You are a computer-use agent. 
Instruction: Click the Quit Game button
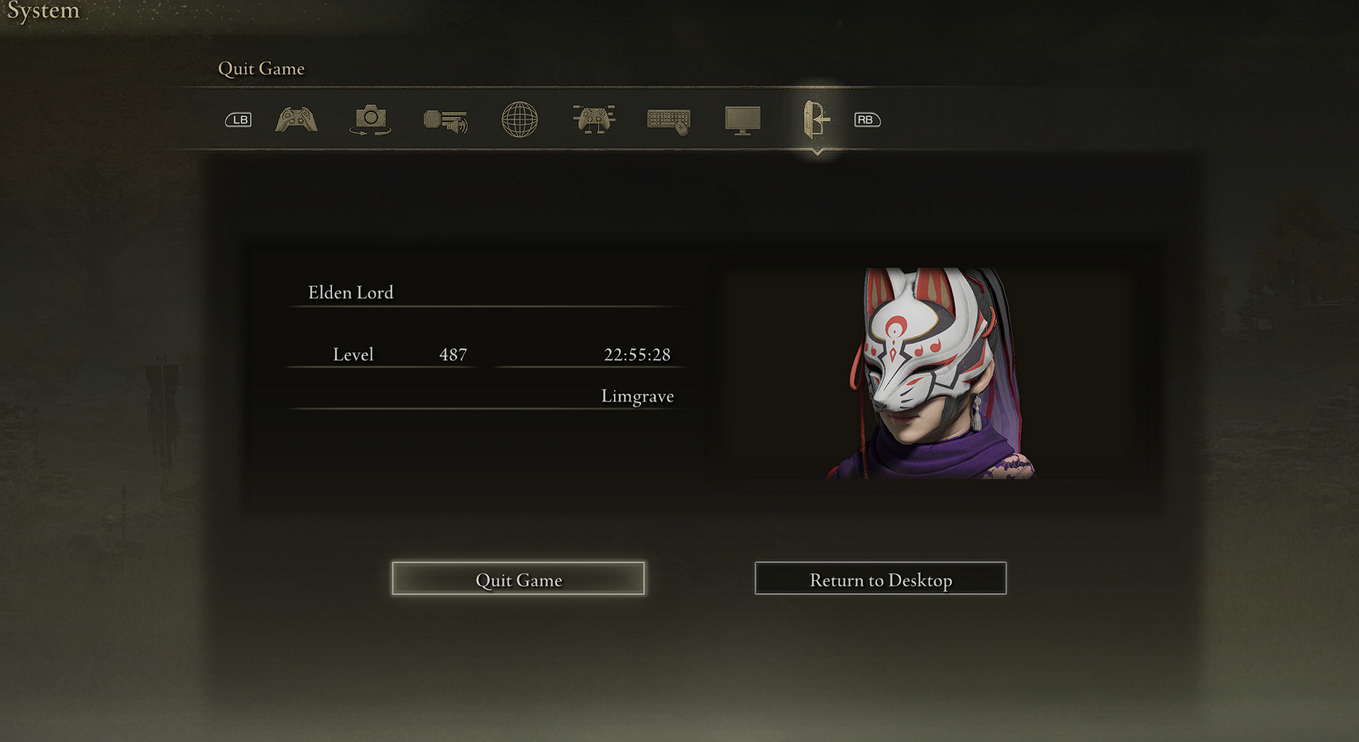click(518, 579)
